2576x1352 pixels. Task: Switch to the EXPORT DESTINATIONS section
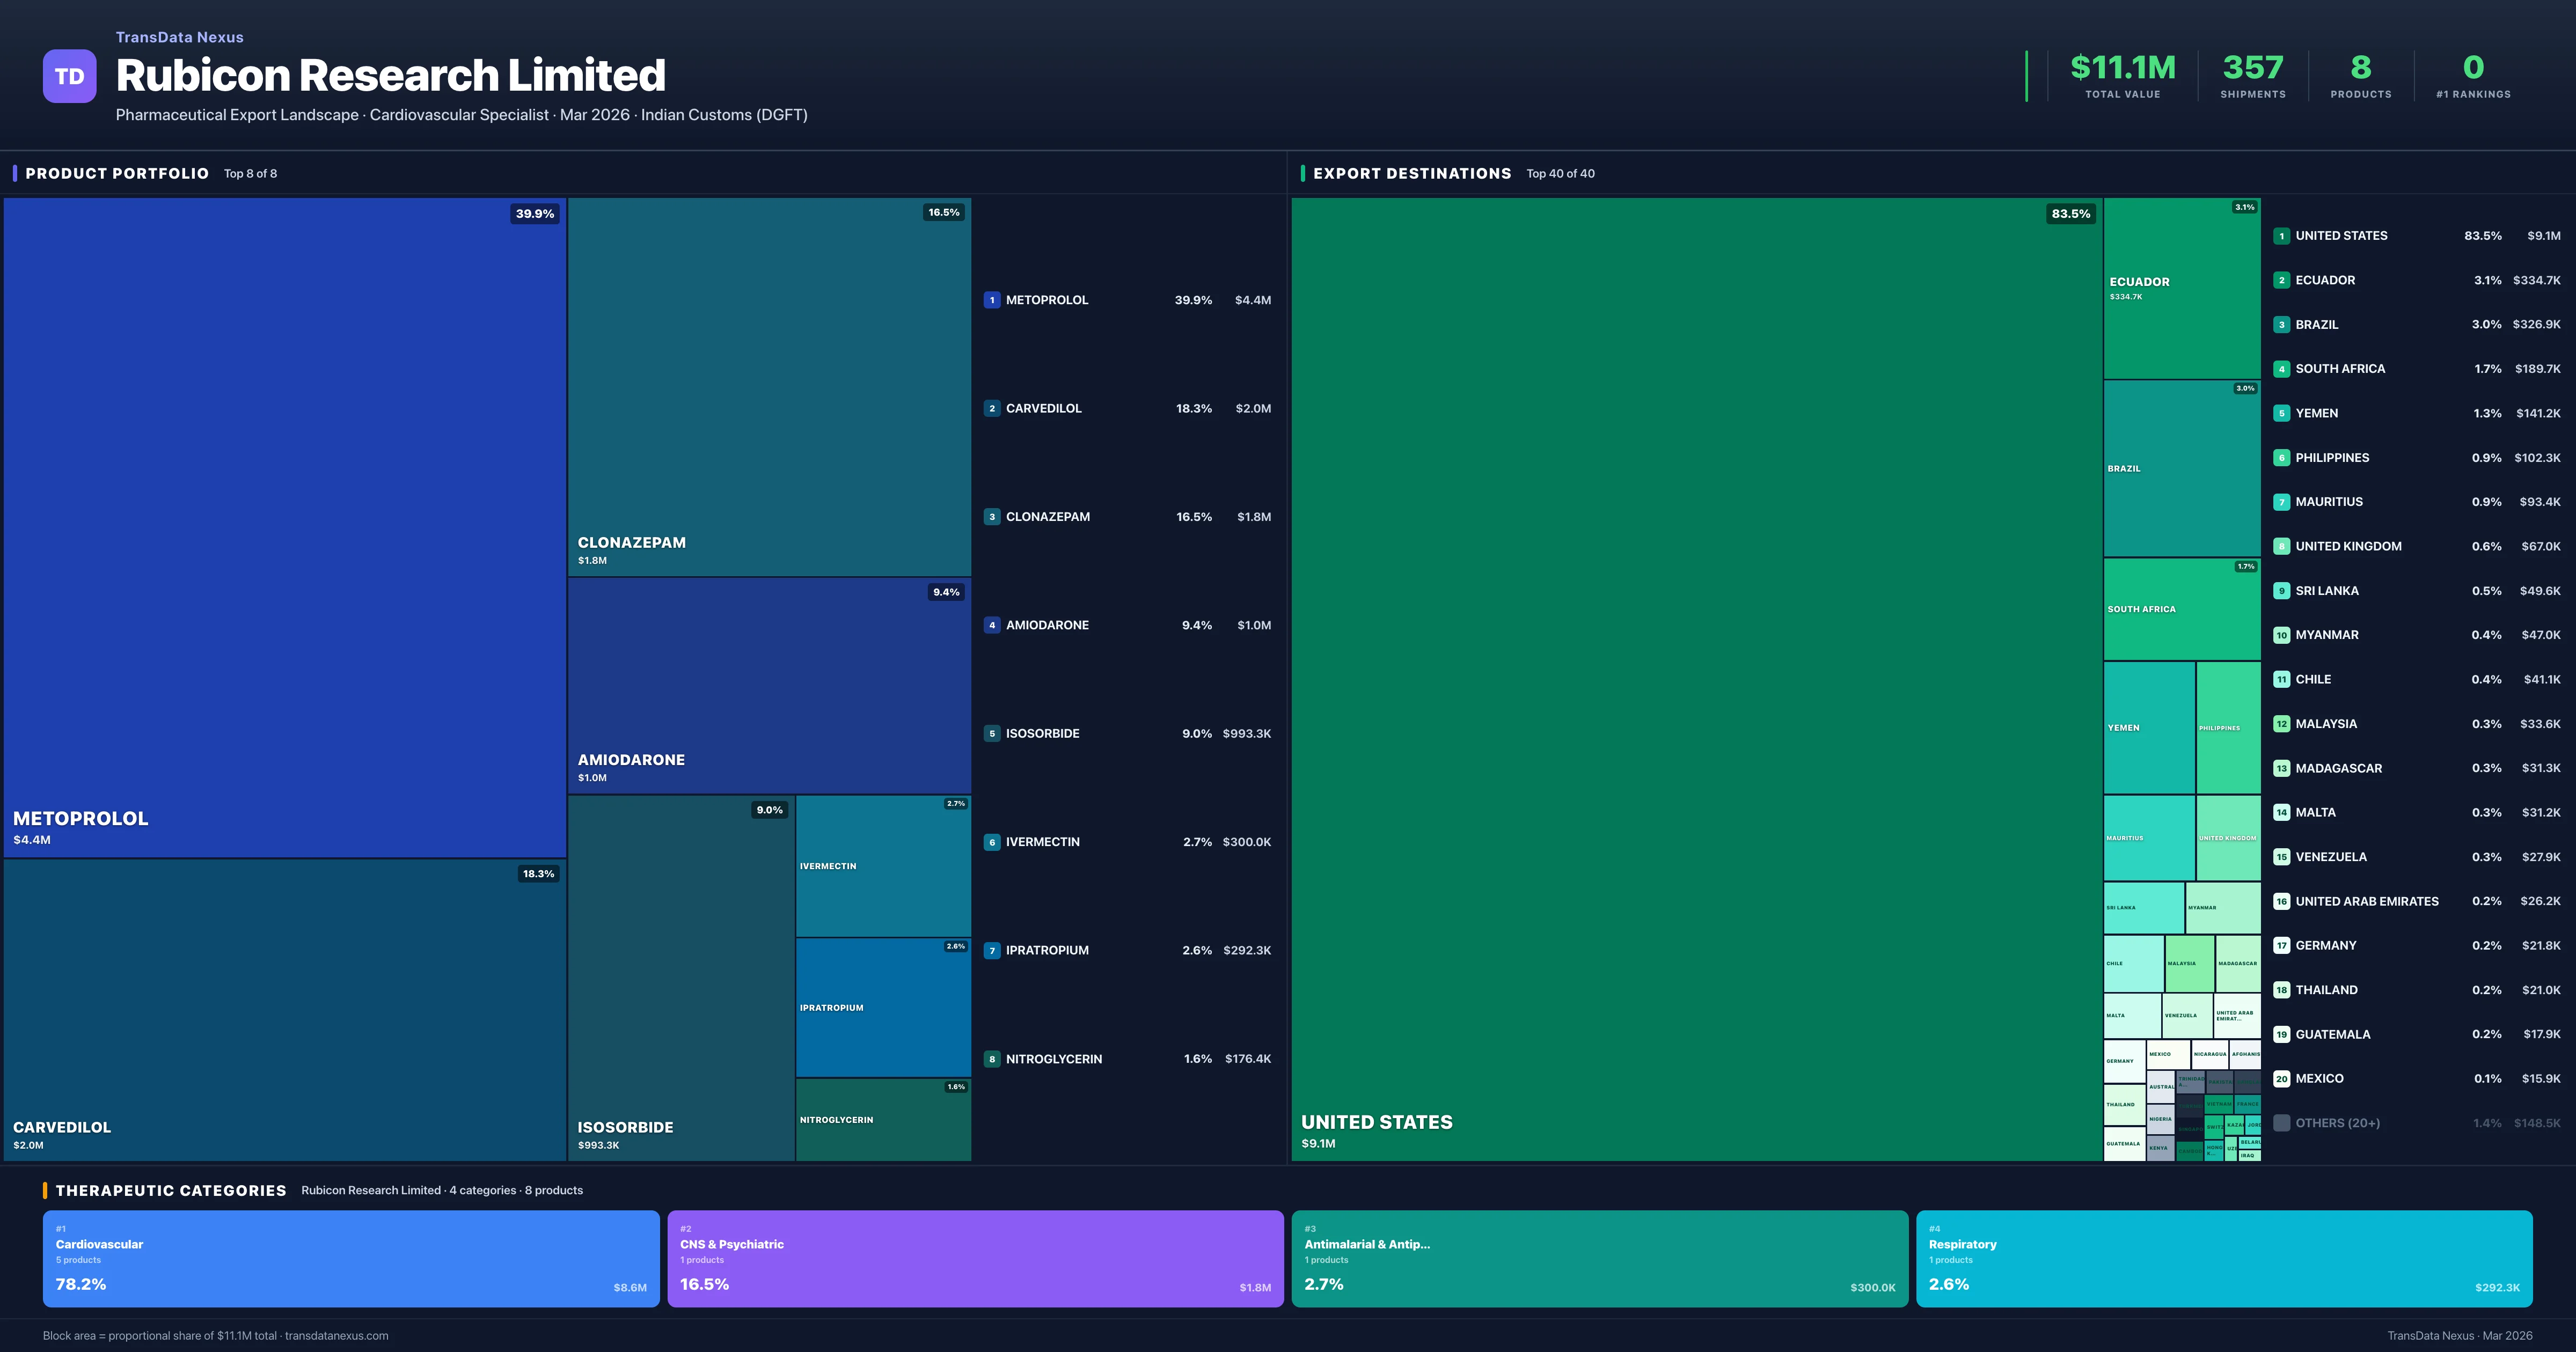tap(1413, 173)
